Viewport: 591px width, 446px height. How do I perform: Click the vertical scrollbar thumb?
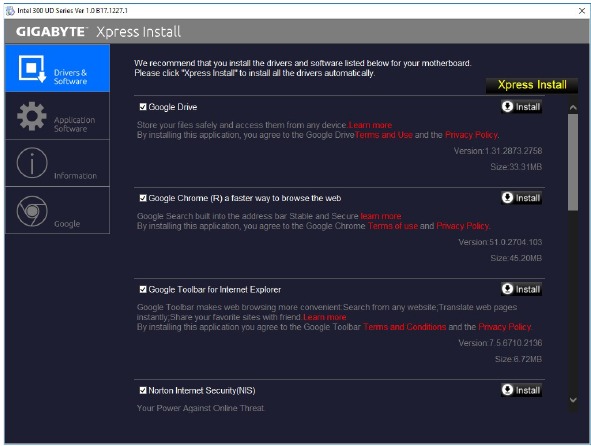pos(573,162)
